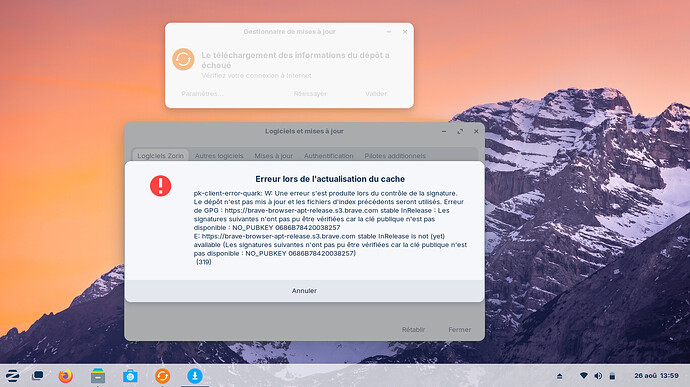Open the volume speaker indicator
This screenshot has width=690, height=387.
click(598, 376)
